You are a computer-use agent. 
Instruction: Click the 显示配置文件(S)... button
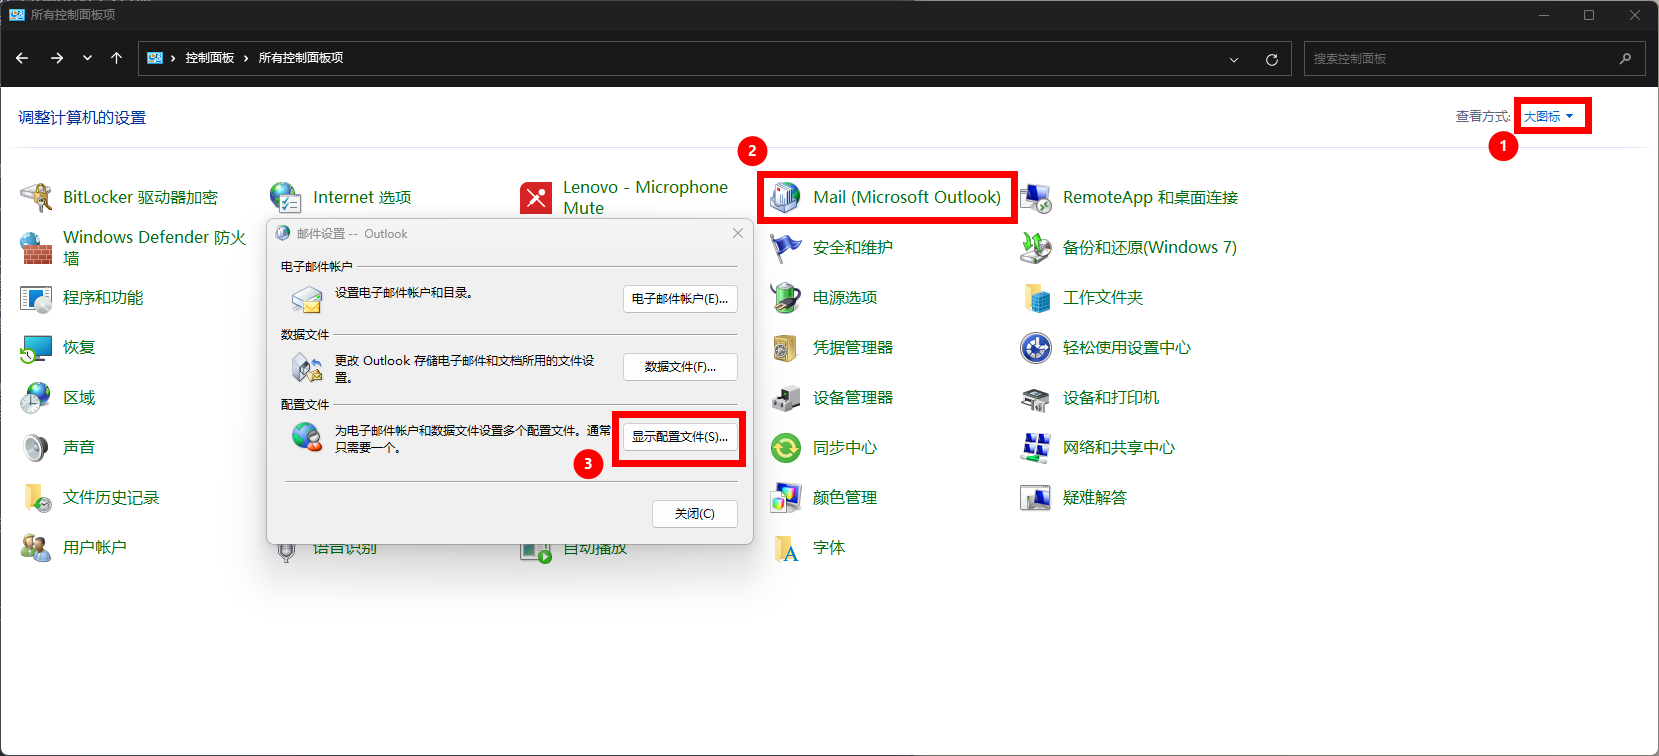click(680, 437)
